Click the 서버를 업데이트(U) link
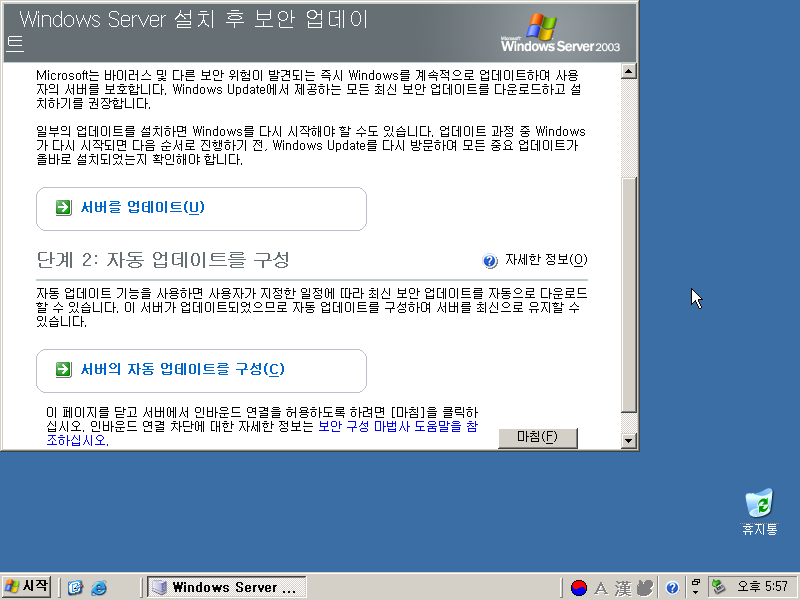The width and height of the screenshot is (800, 600). pos(143,207)
